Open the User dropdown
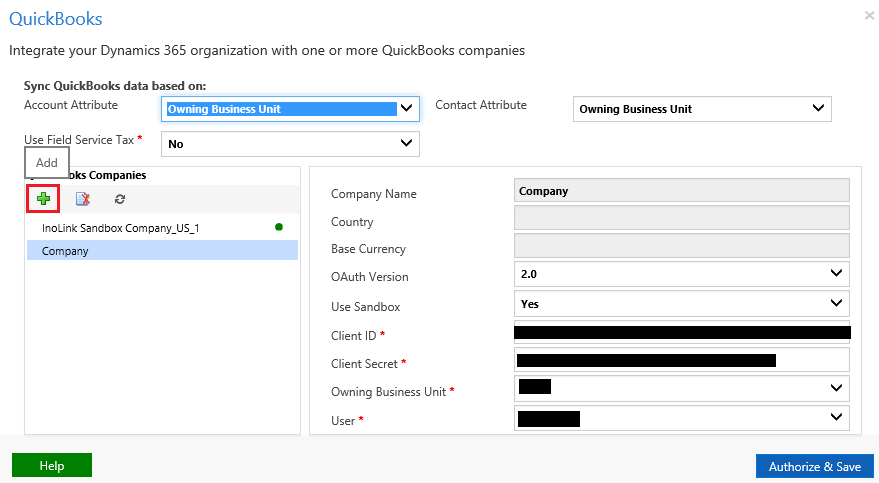 tap(682, 418)
